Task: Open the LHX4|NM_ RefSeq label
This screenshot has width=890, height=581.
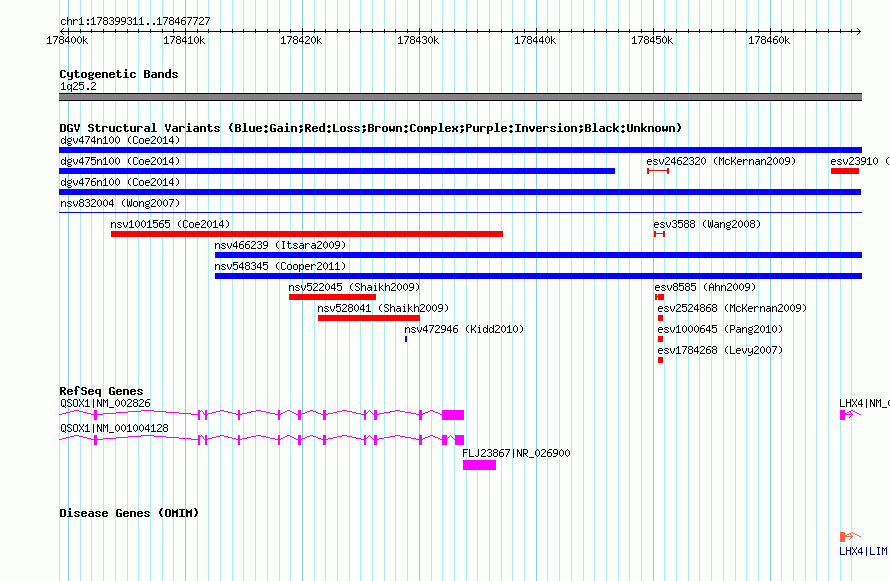Action: coord(864,403)
